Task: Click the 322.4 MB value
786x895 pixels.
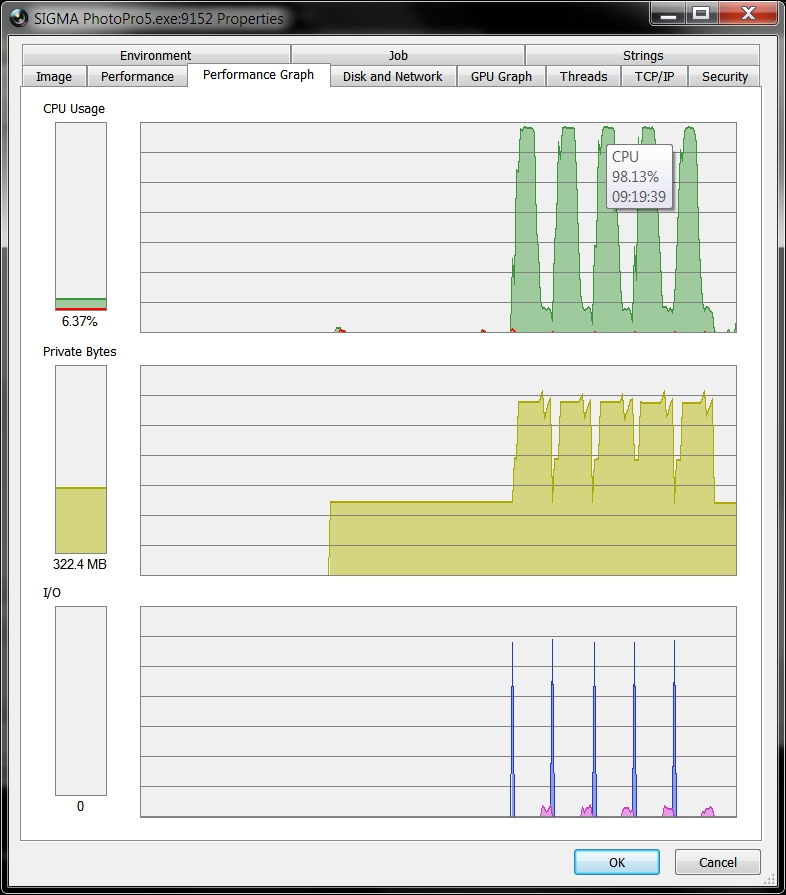Action: pyautogui.click(x=79, y=565)
